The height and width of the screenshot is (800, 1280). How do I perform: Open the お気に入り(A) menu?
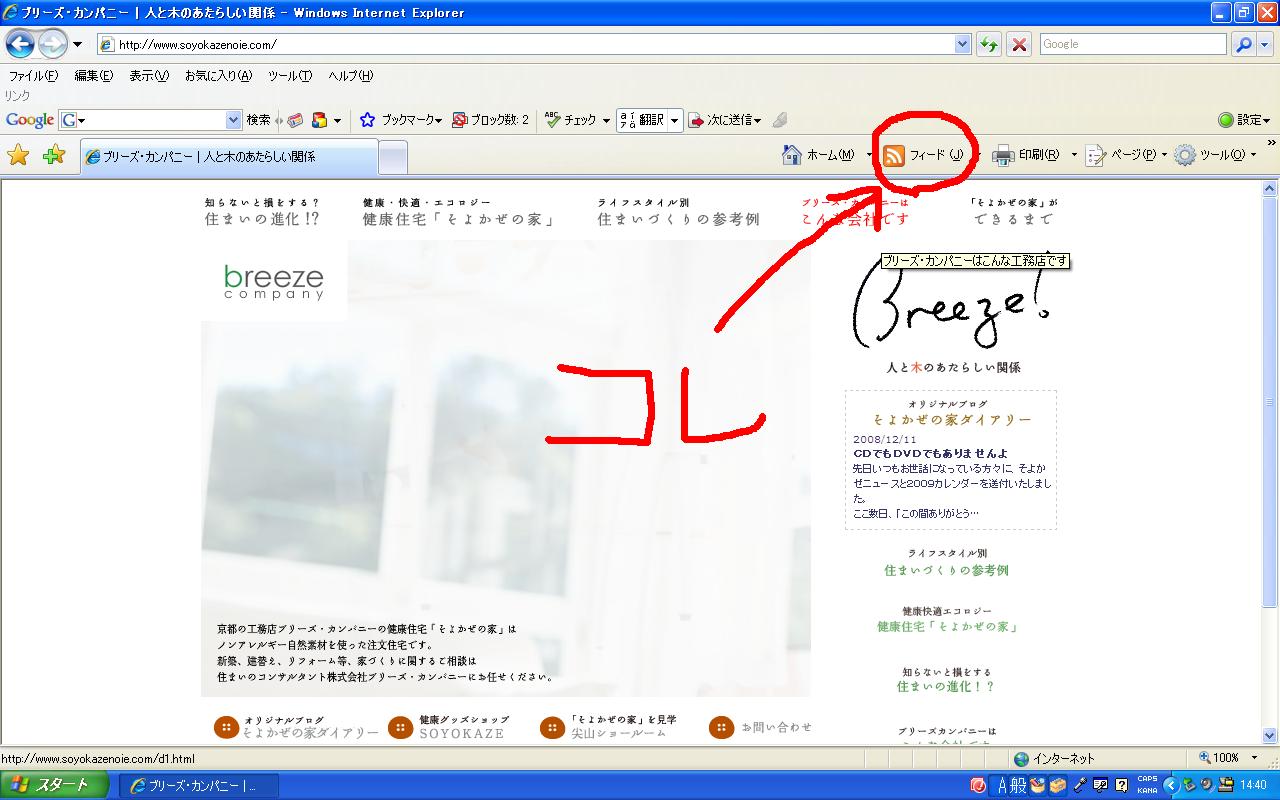coord(218,76)
